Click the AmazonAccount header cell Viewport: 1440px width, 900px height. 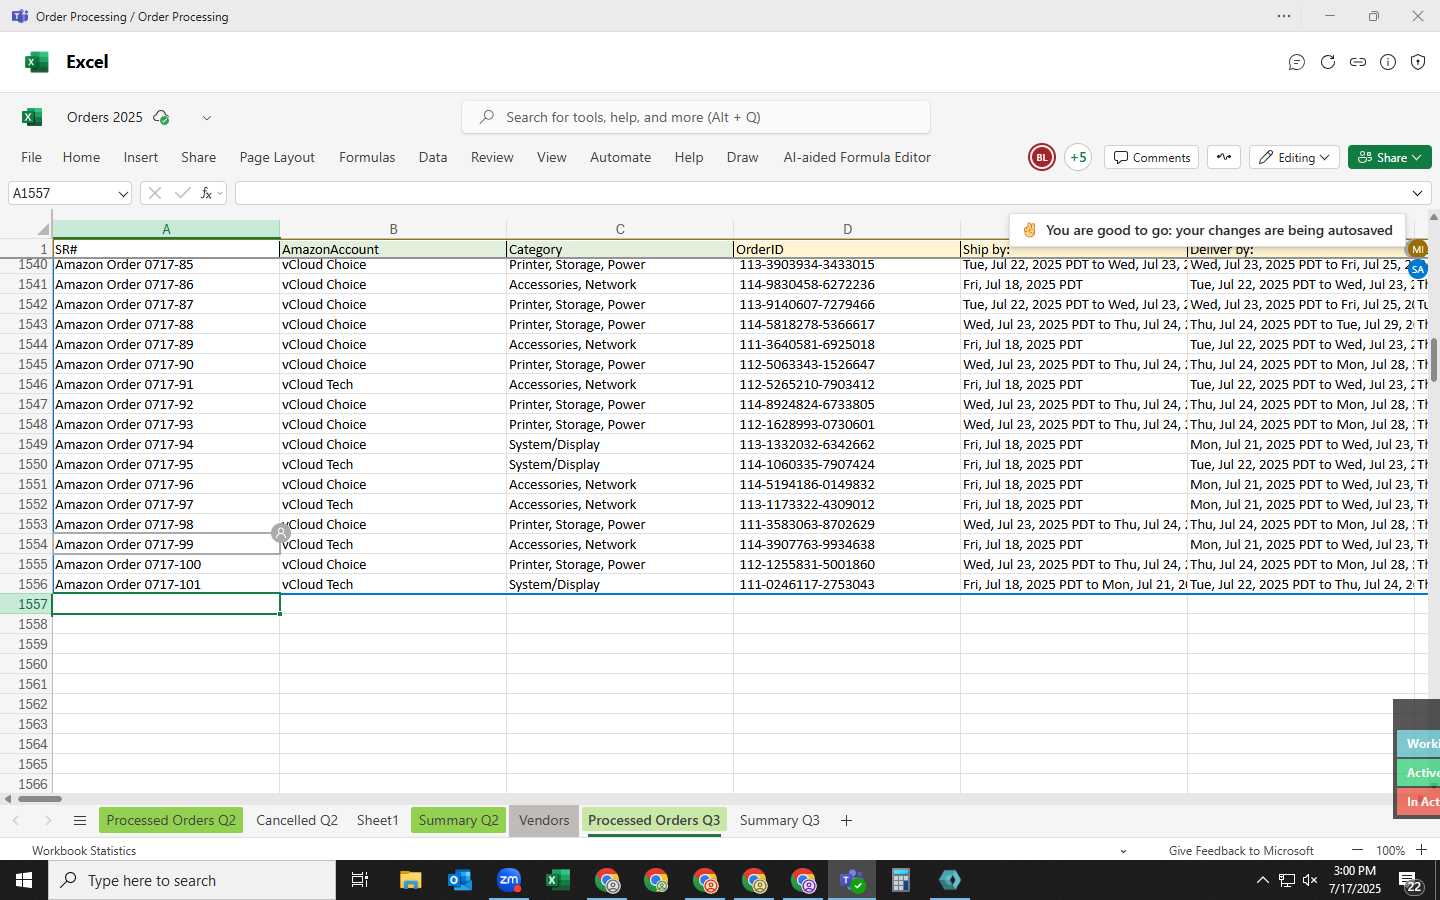point(393,249)
